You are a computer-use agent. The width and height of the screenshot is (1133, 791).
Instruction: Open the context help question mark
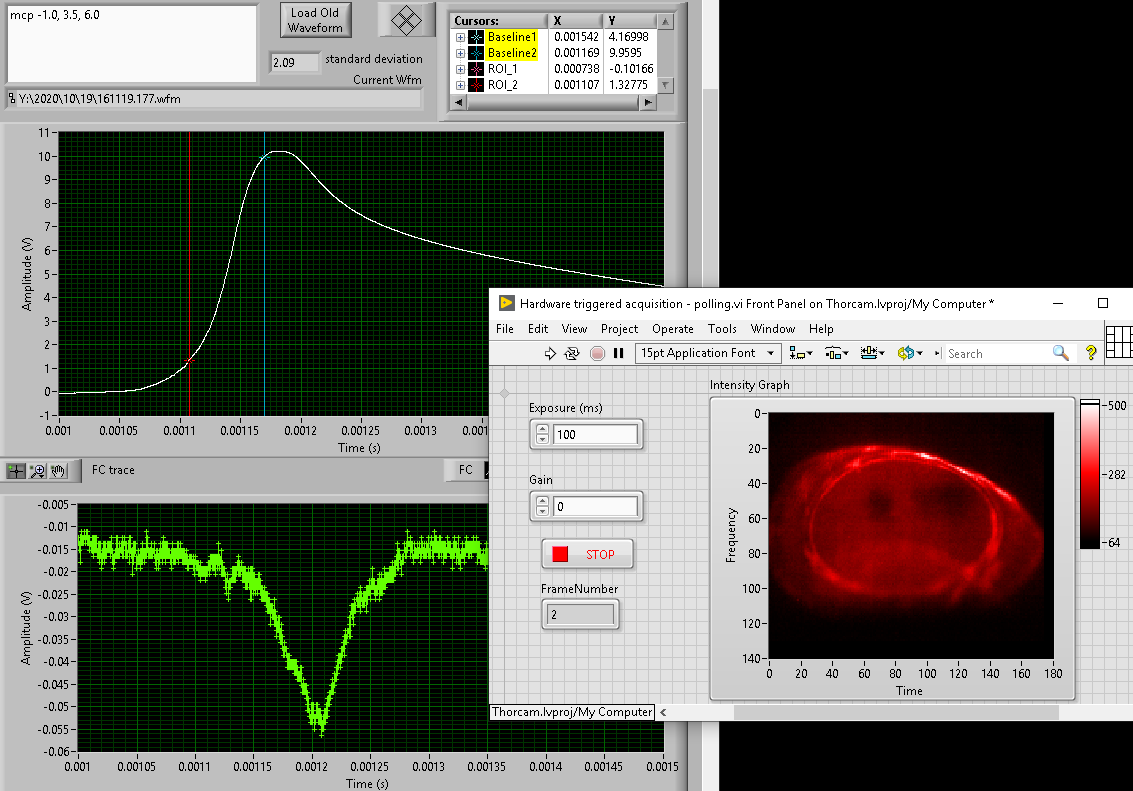tap(1091, 353)
